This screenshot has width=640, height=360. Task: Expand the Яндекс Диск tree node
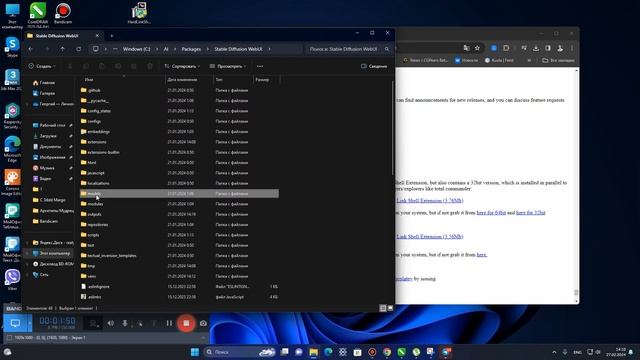coord(27,242)
